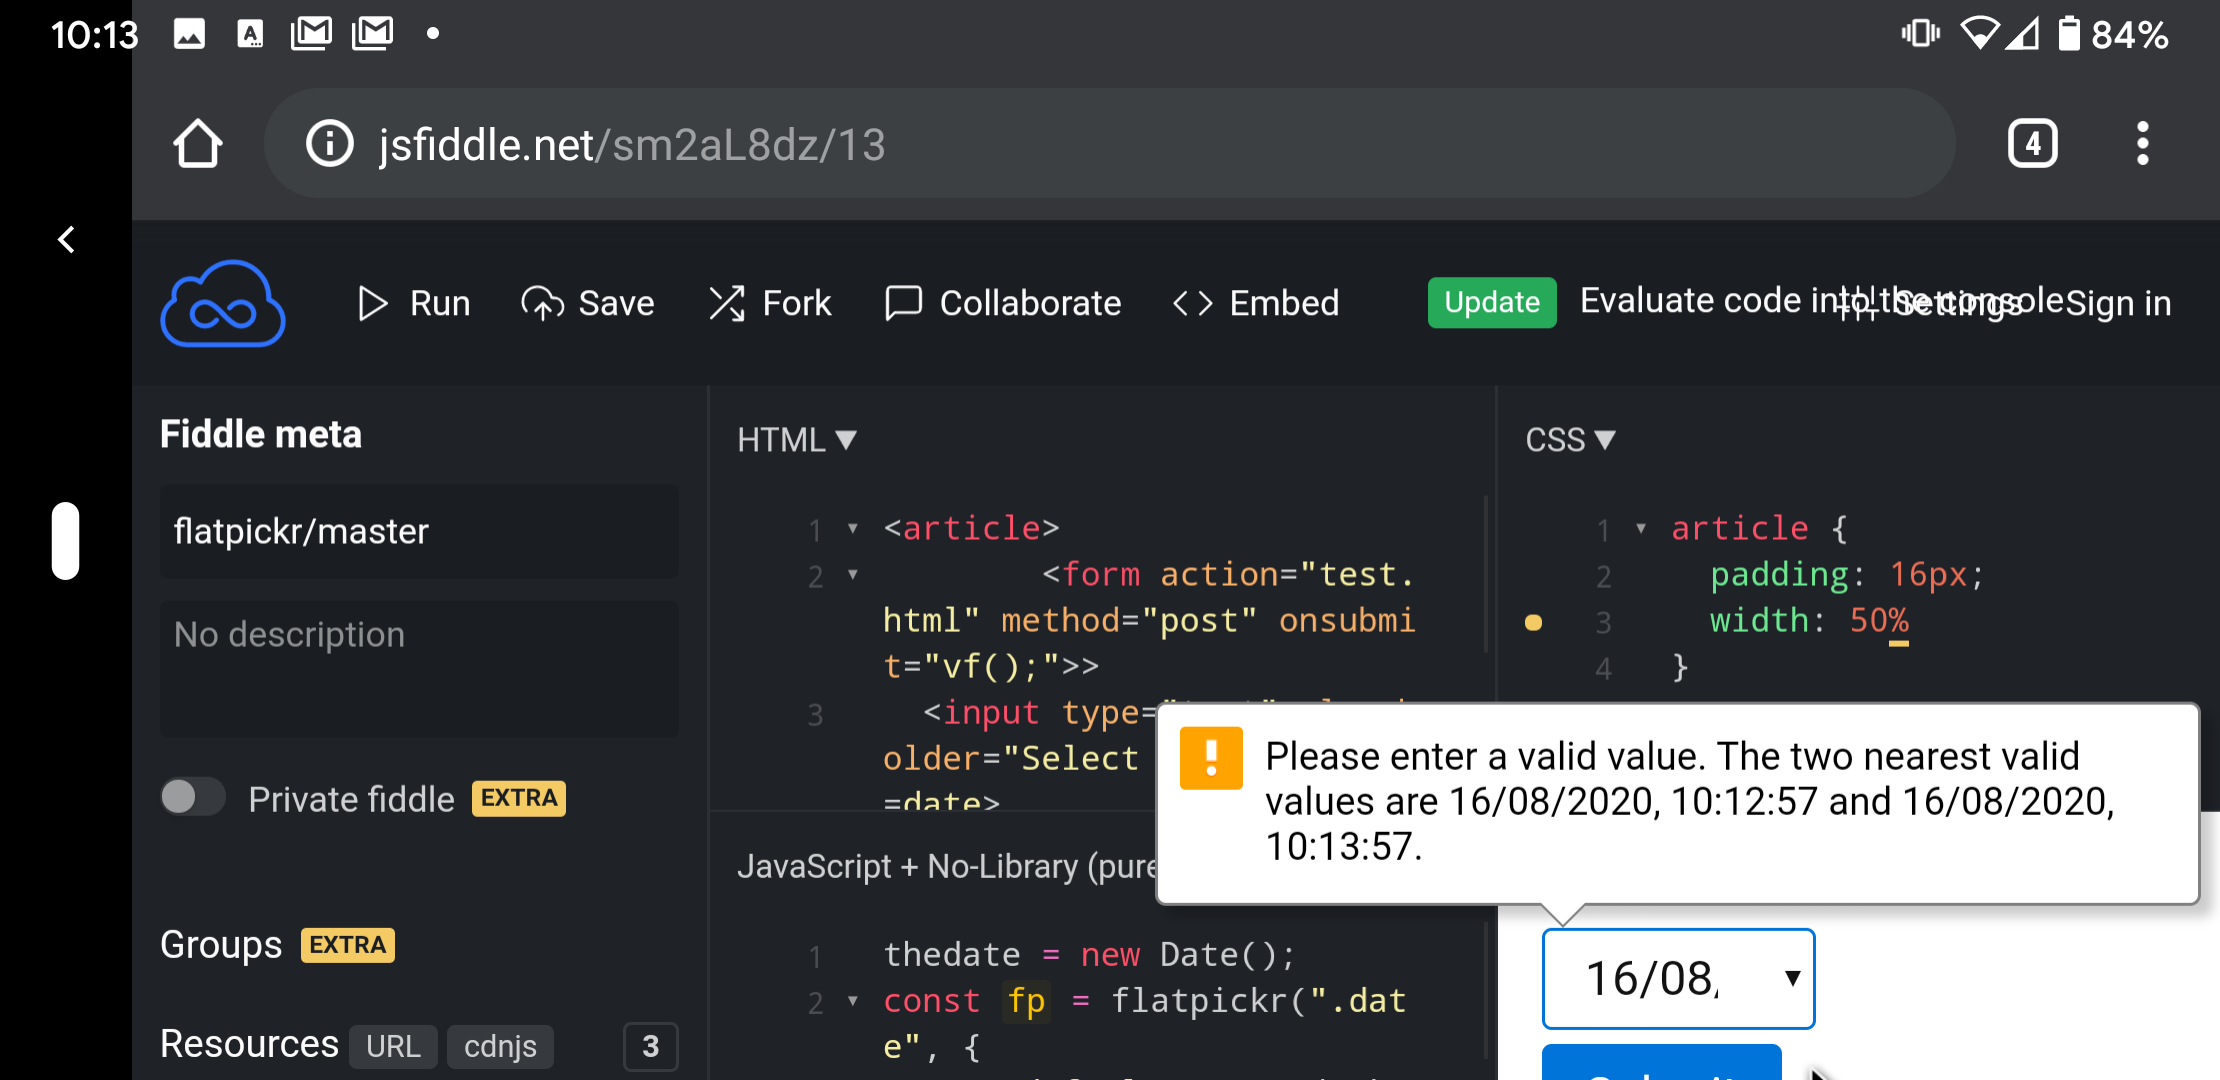Open the HTML panel dropdown

tap(797, 440)
